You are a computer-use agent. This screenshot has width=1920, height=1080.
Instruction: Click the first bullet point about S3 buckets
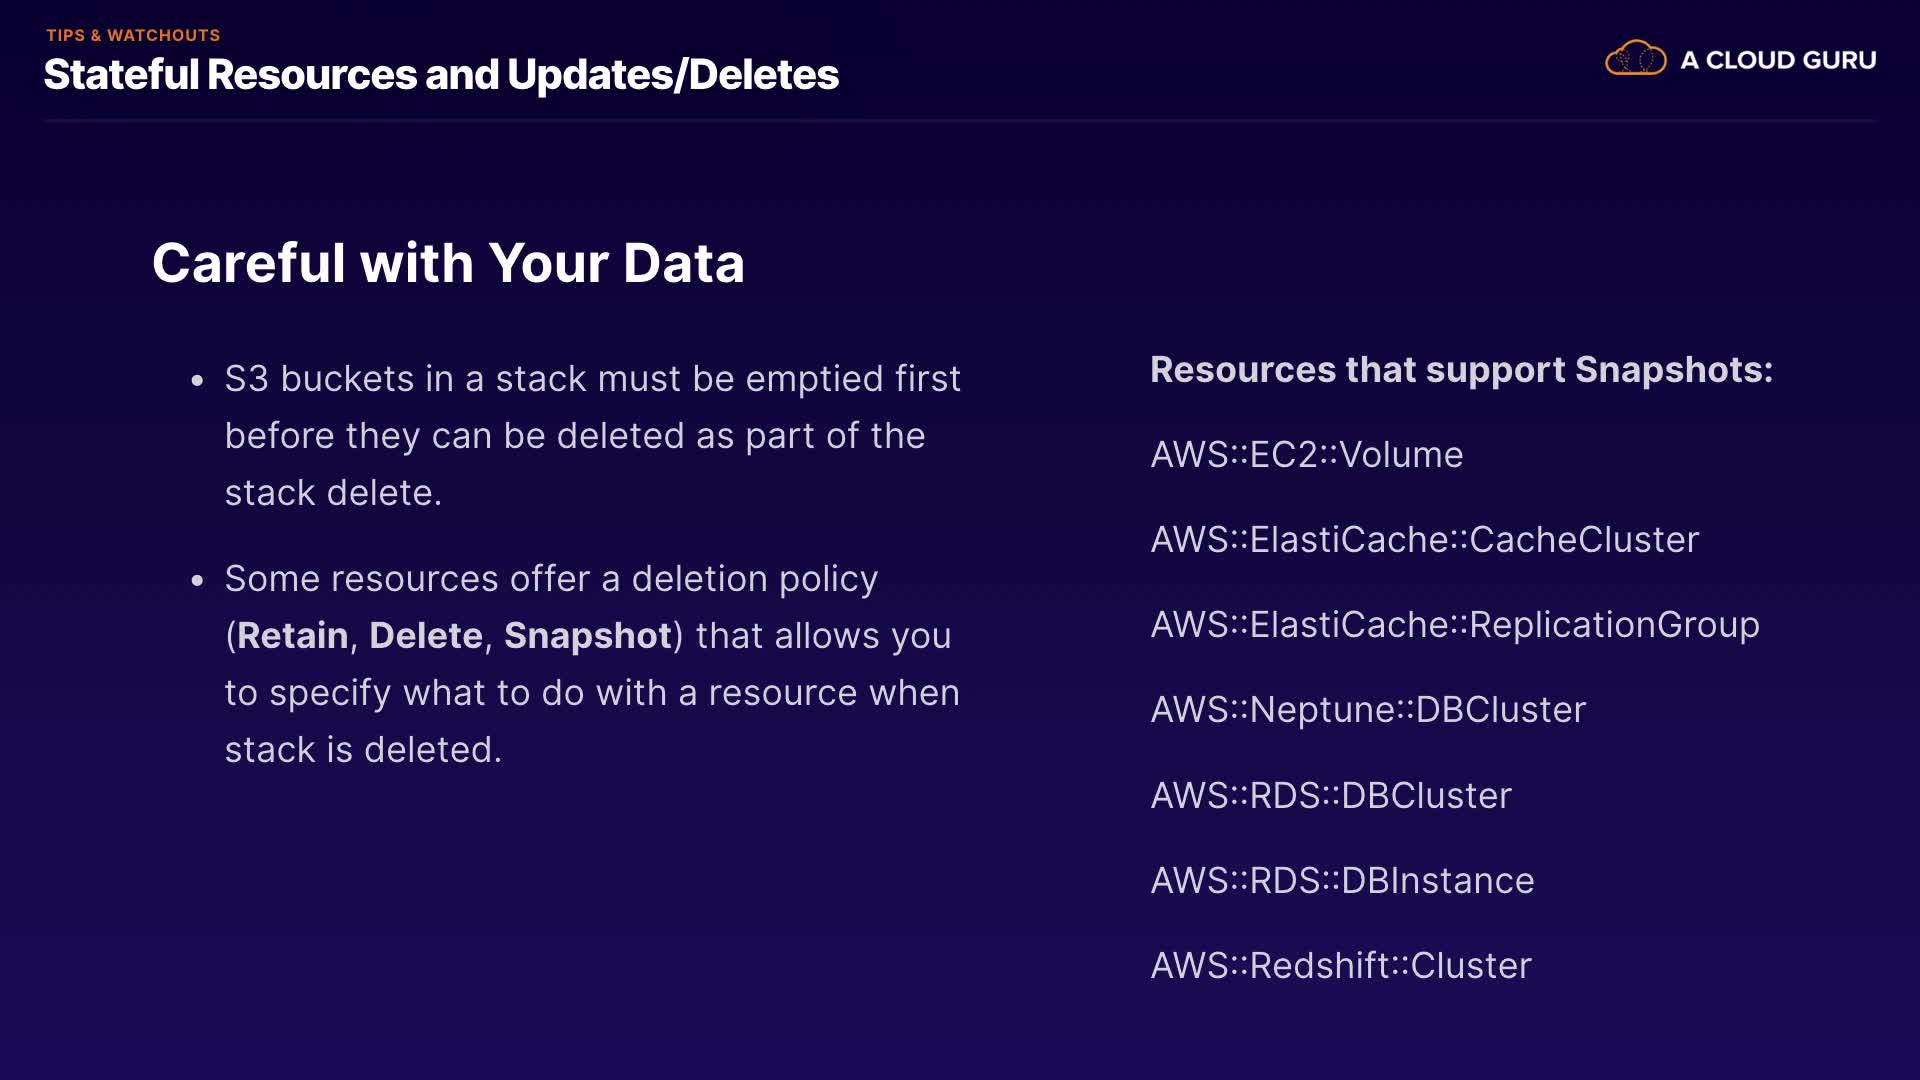pyautogui.click(x=592, y=379)
